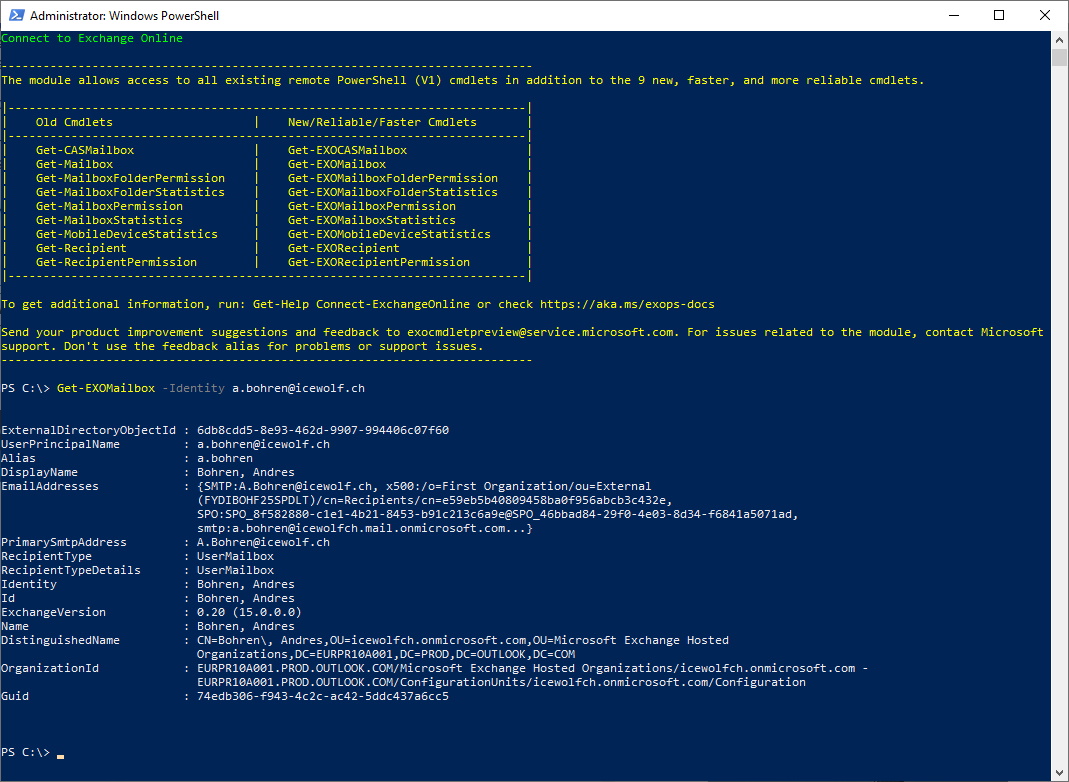Click the RecipientTypeDetails value 'UserMailbox'
This screenshot has height=782, width=1069.
coord(235,570)
